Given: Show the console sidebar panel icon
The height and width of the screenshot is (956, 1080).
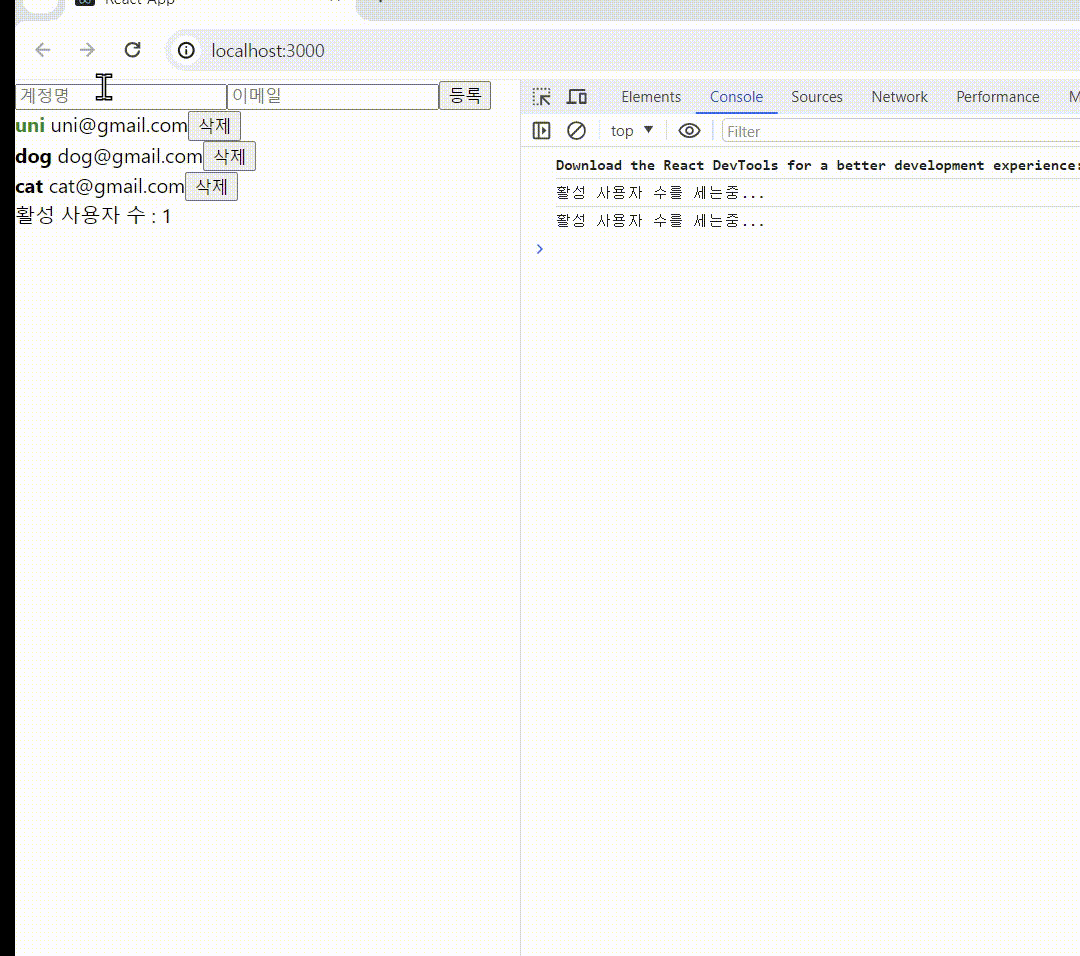Looking at the screenshot, I should (541, 130).
